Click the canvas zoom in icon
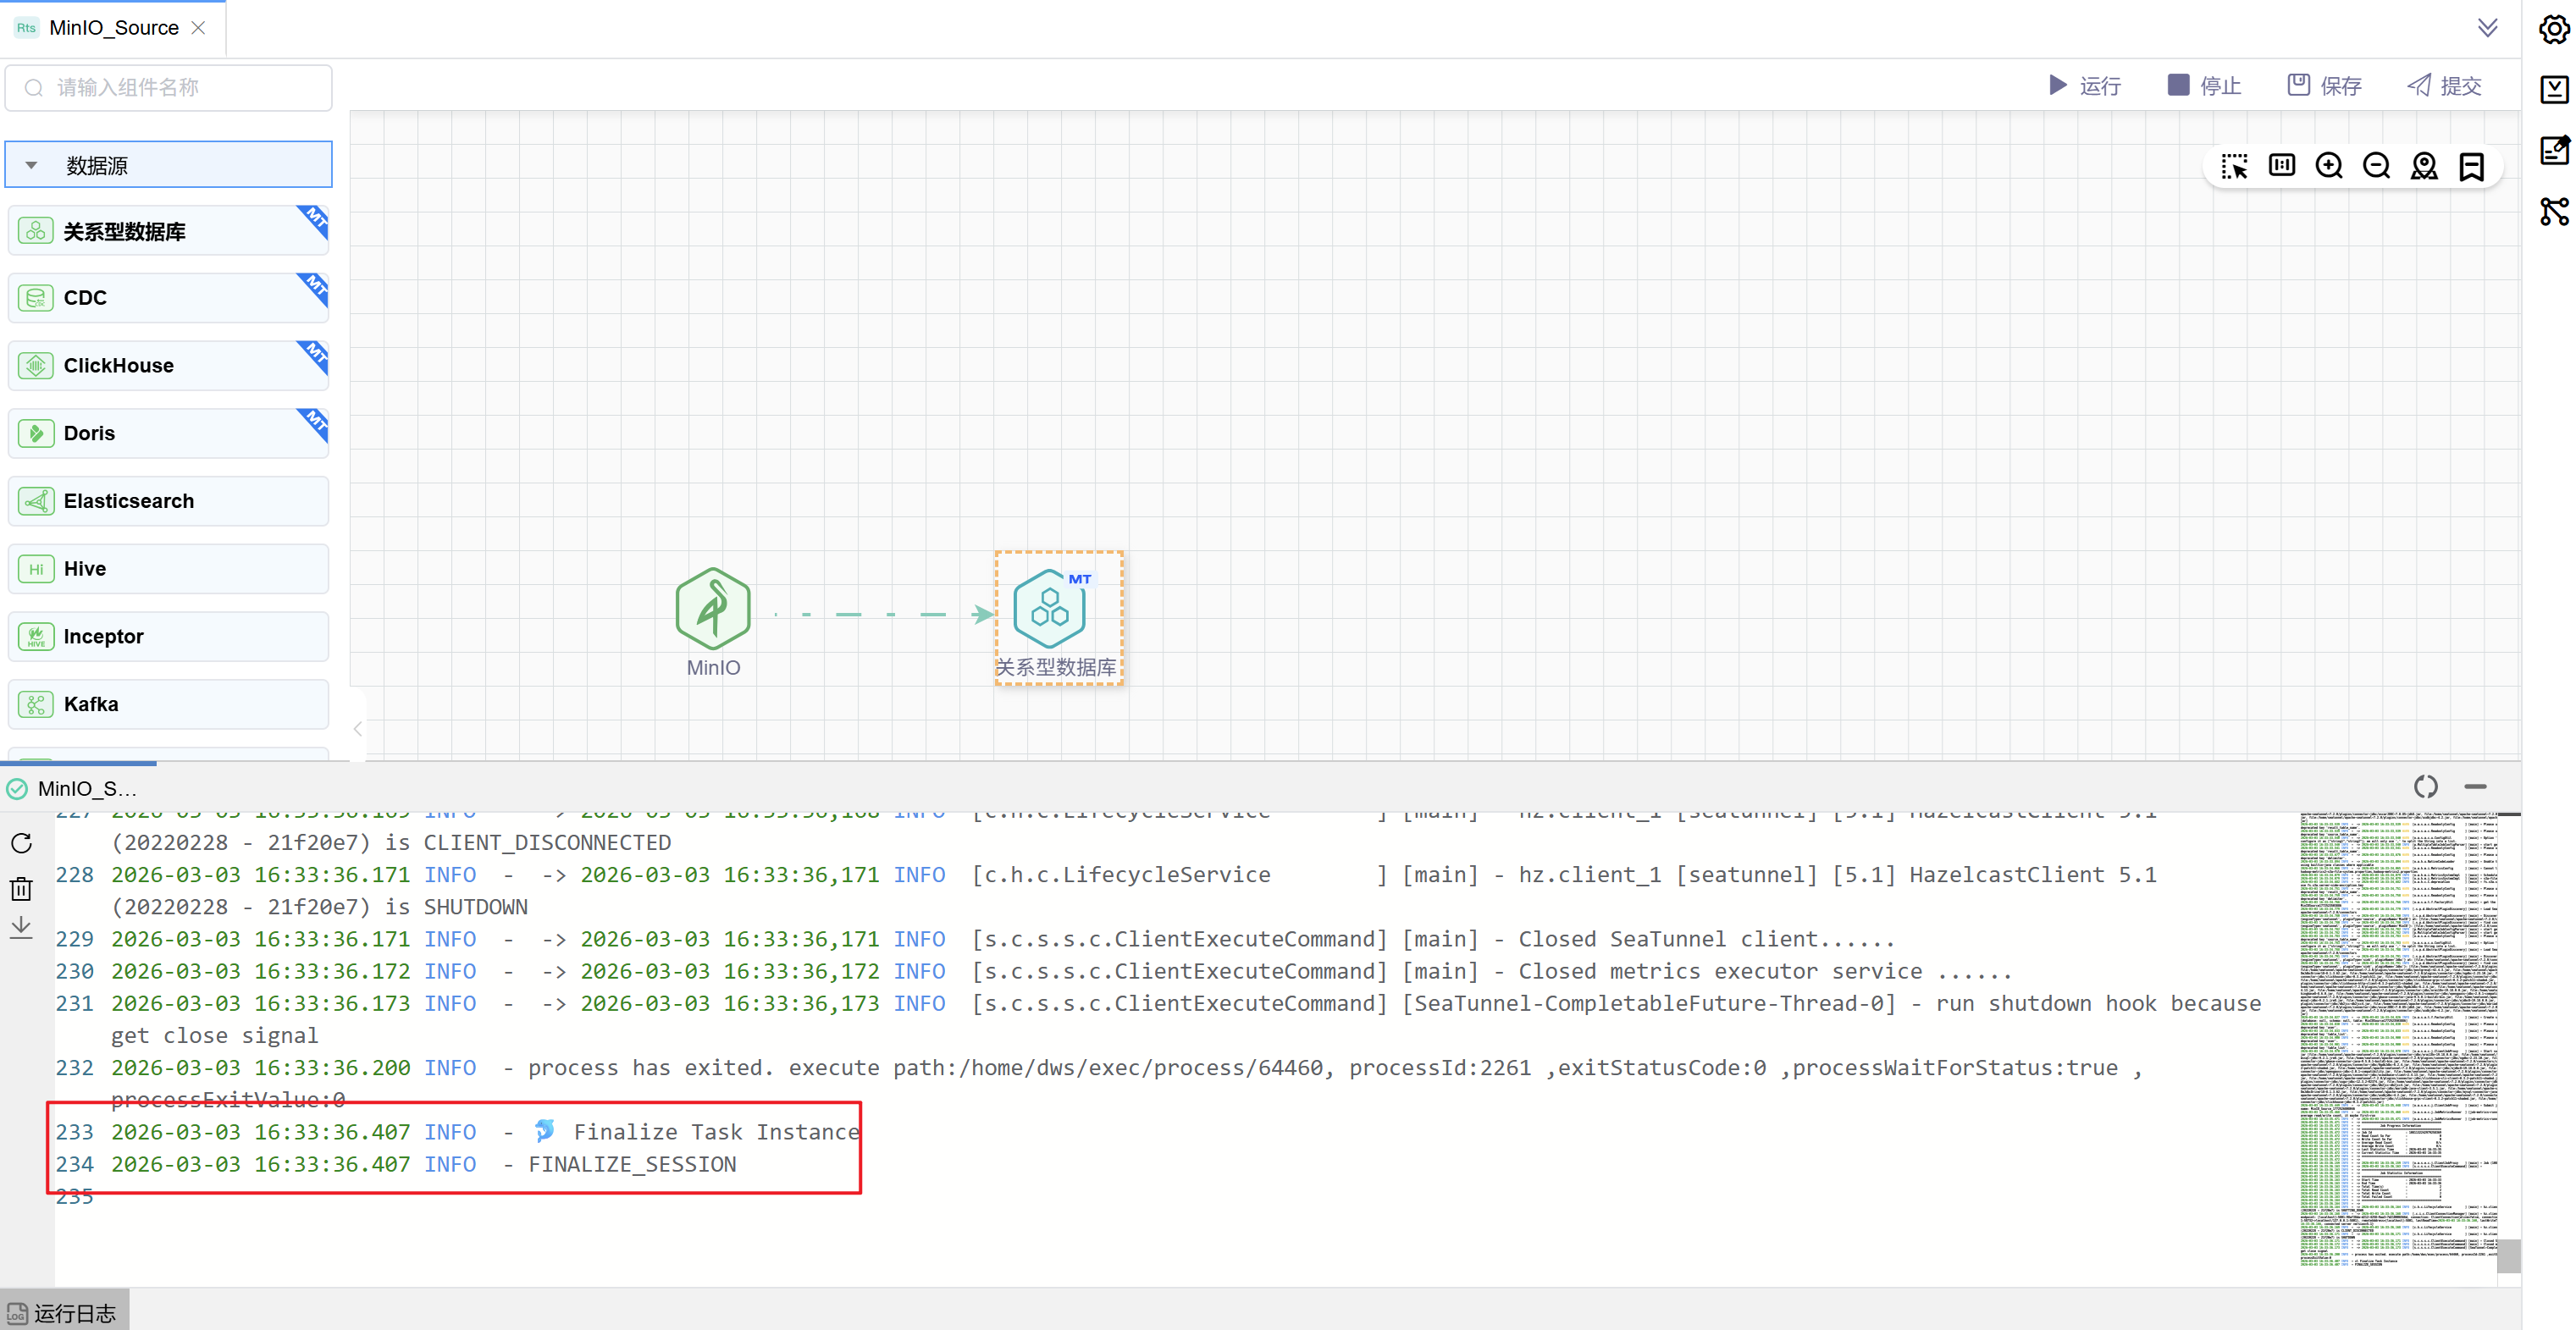2576x1330 pixels. coord(2328,166)
